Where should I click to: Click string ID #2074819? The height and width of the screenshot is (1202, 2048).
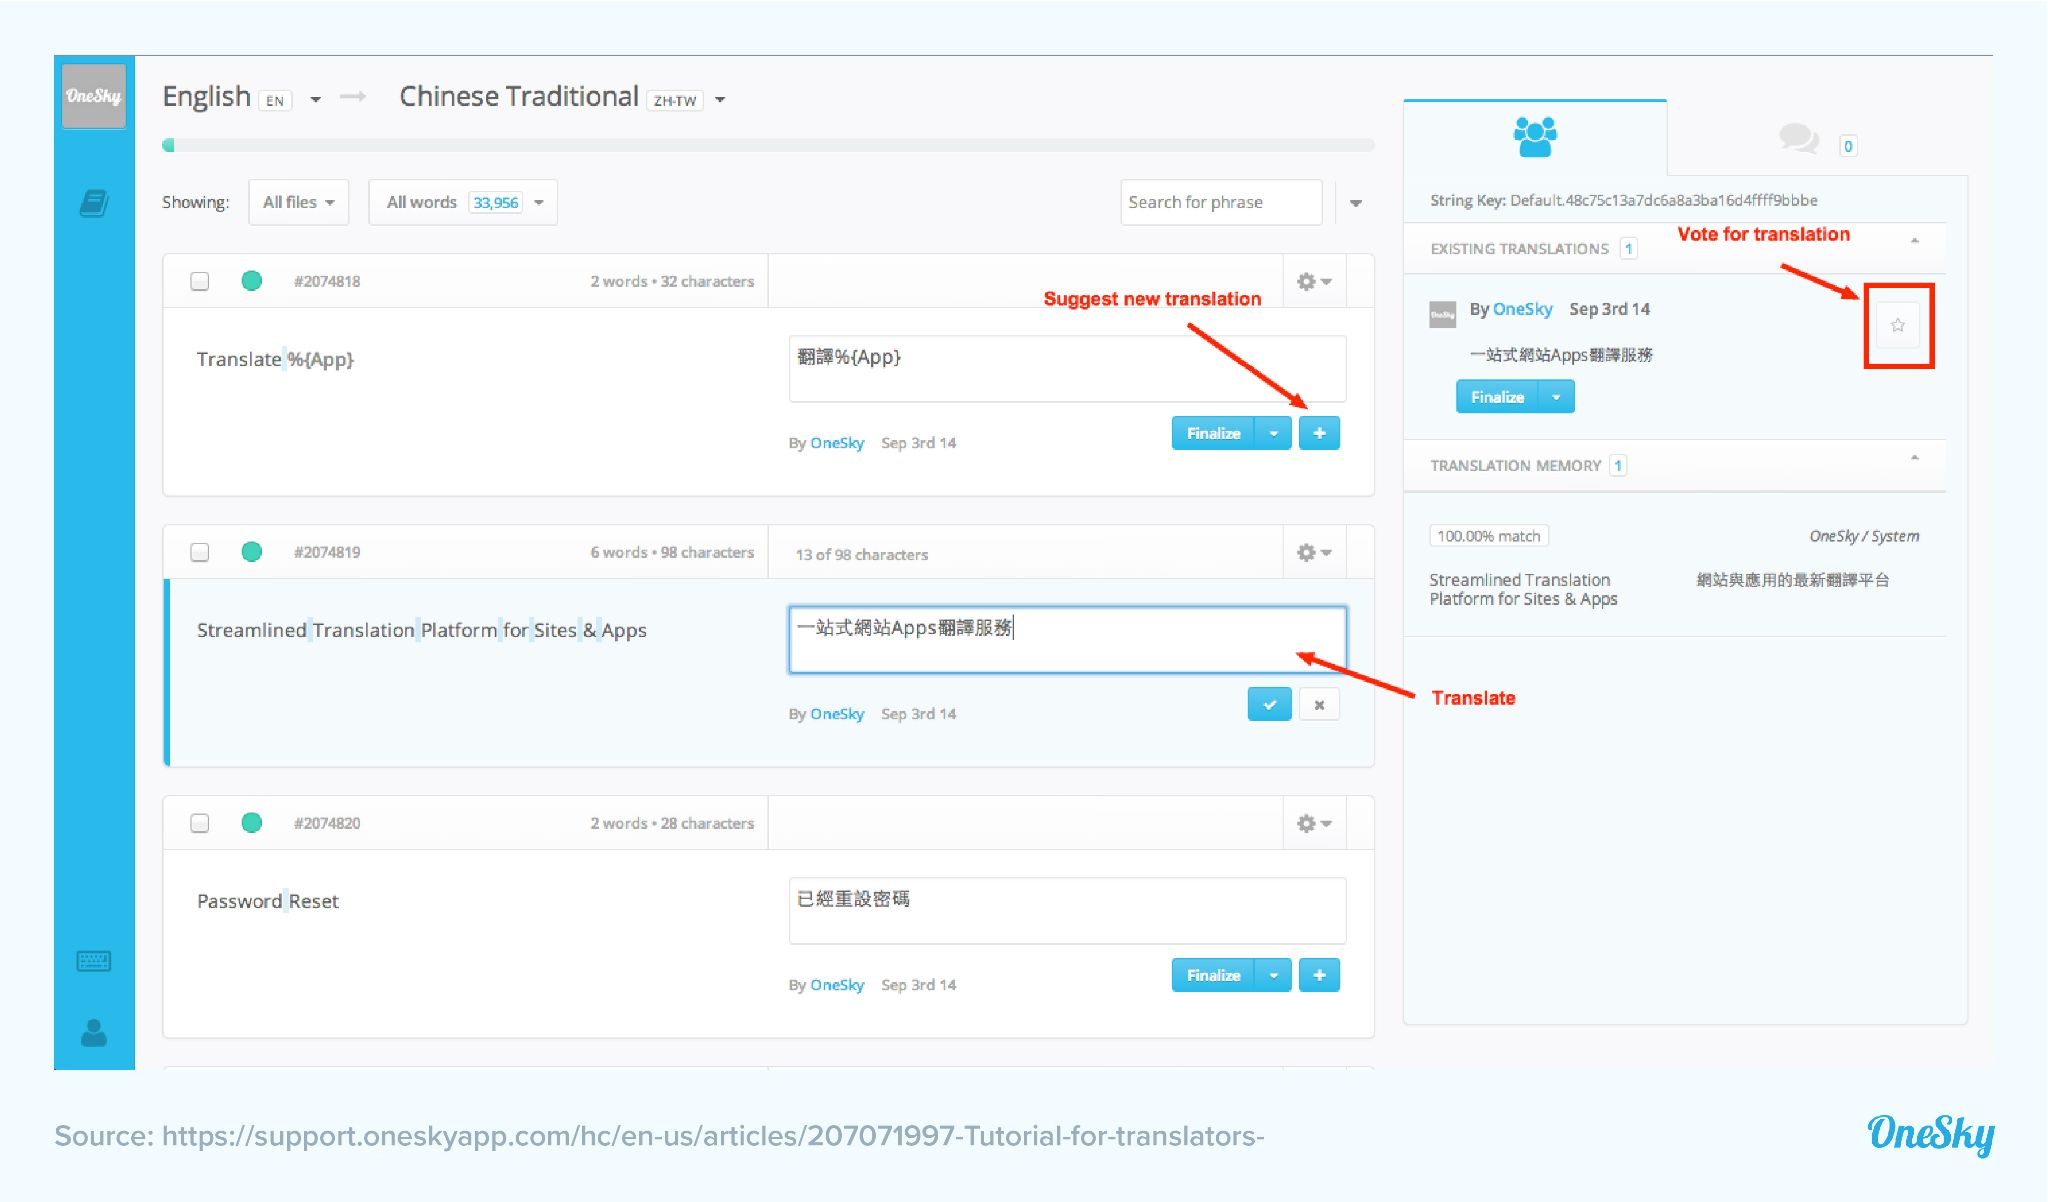[327, 552]
